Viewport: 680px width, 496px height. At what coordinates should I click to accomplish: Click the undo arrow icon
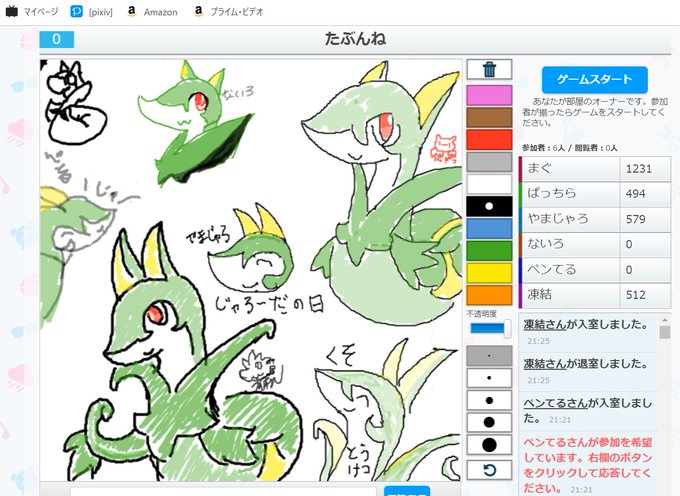[x=489, y=470]
